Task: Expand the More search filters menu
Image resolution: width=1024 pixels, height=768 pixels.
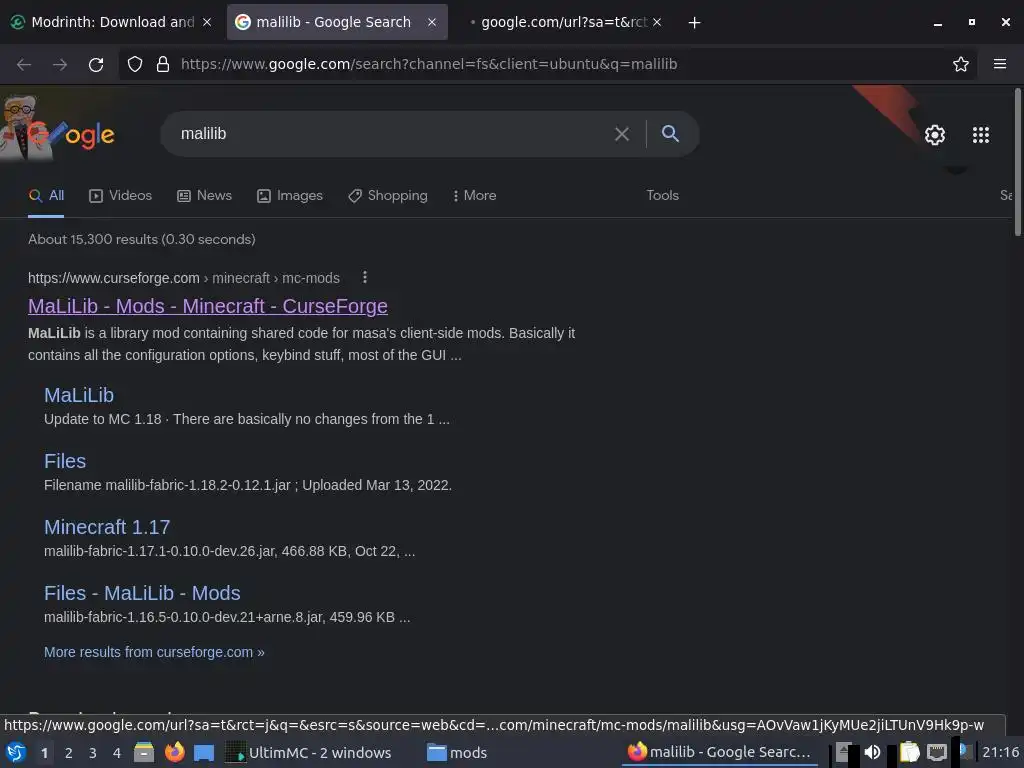Action: (474, 196)
